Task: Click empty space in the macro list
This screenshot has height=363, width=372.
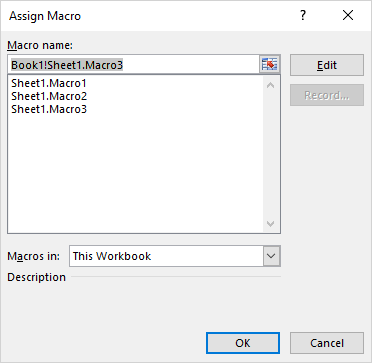Action: pyautogui.click(x=135, y=173)
